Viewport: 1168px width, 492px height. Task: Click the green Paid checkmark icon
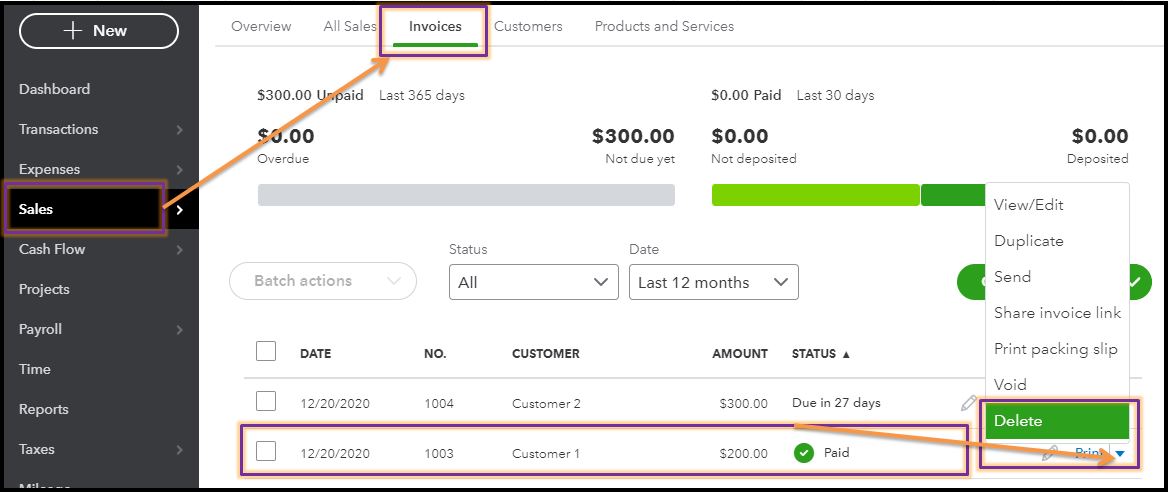(804, 453)
